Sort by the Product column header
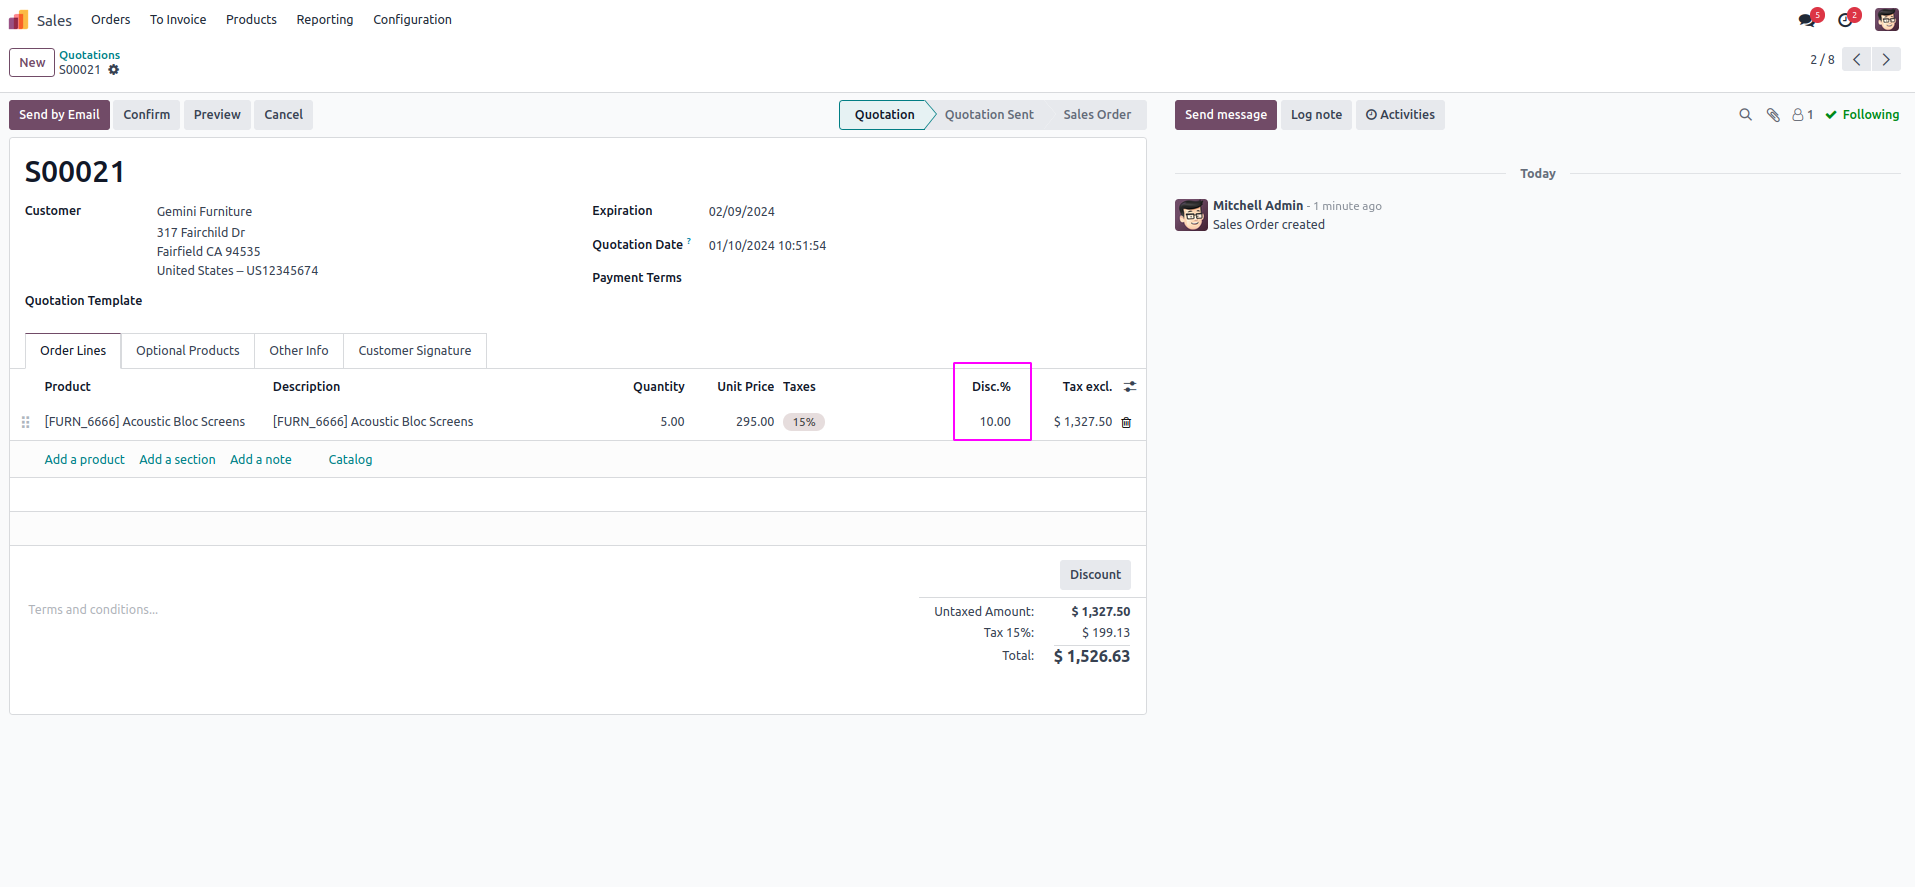The image size is (1915, 887). 67,387
